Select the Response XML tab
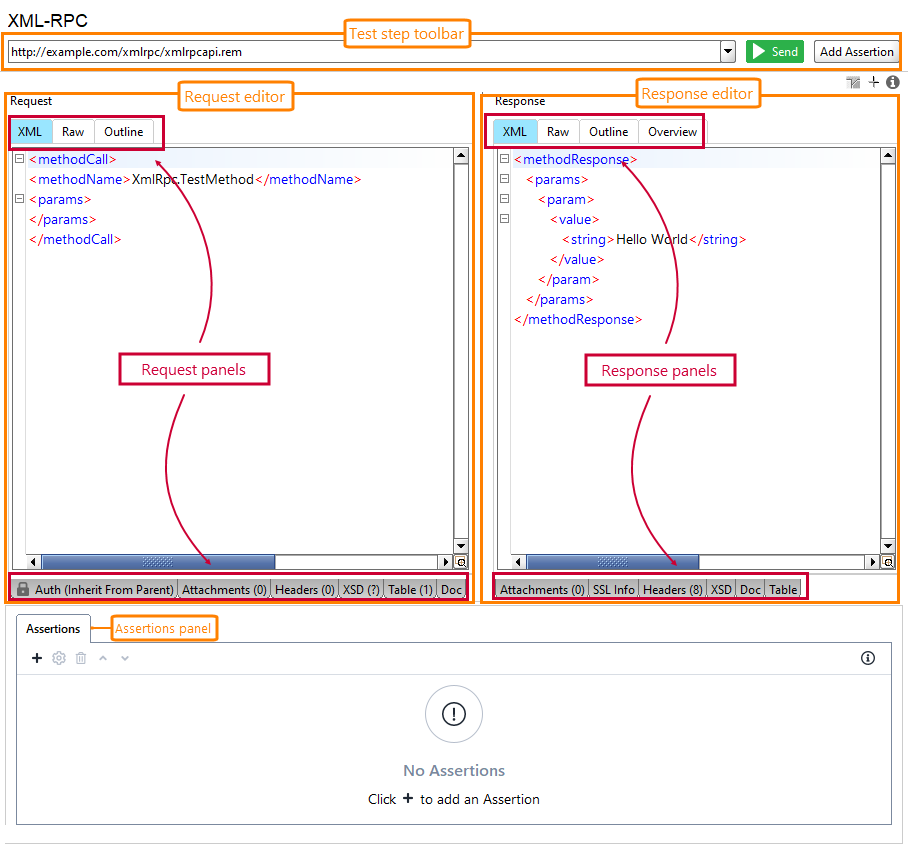 point(514,131)
